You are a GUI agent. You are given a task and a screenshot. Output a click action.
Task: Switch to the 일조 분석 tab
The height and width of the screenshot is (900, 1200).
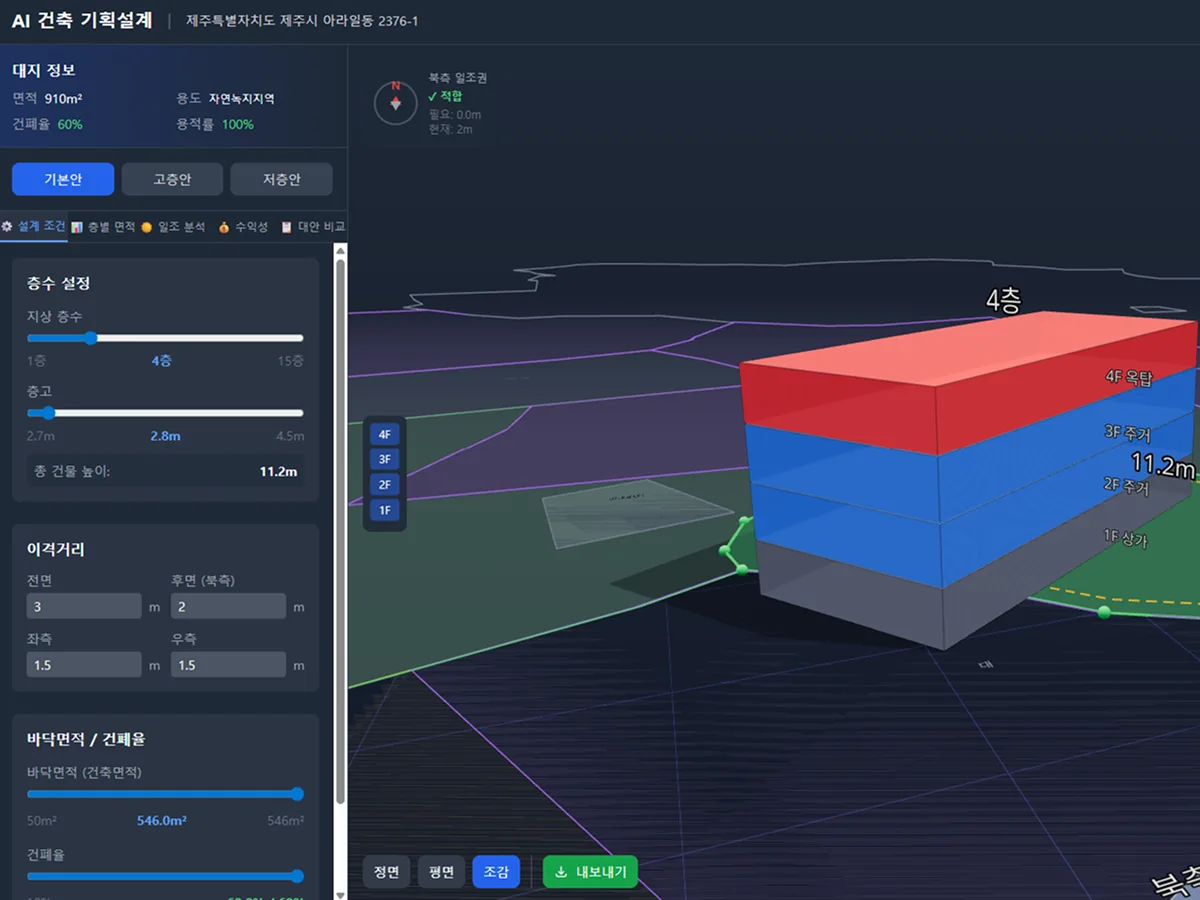(172, 227)
